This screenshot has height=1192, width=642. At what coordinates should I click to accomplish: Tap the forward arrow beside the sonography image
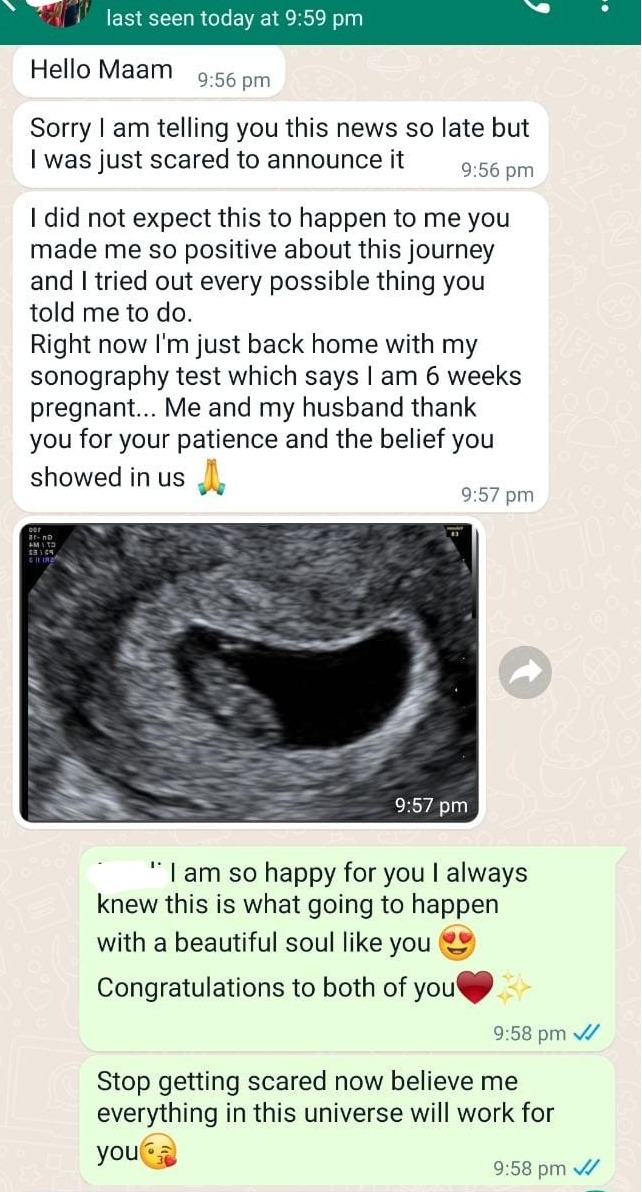(x=525, y=672)
